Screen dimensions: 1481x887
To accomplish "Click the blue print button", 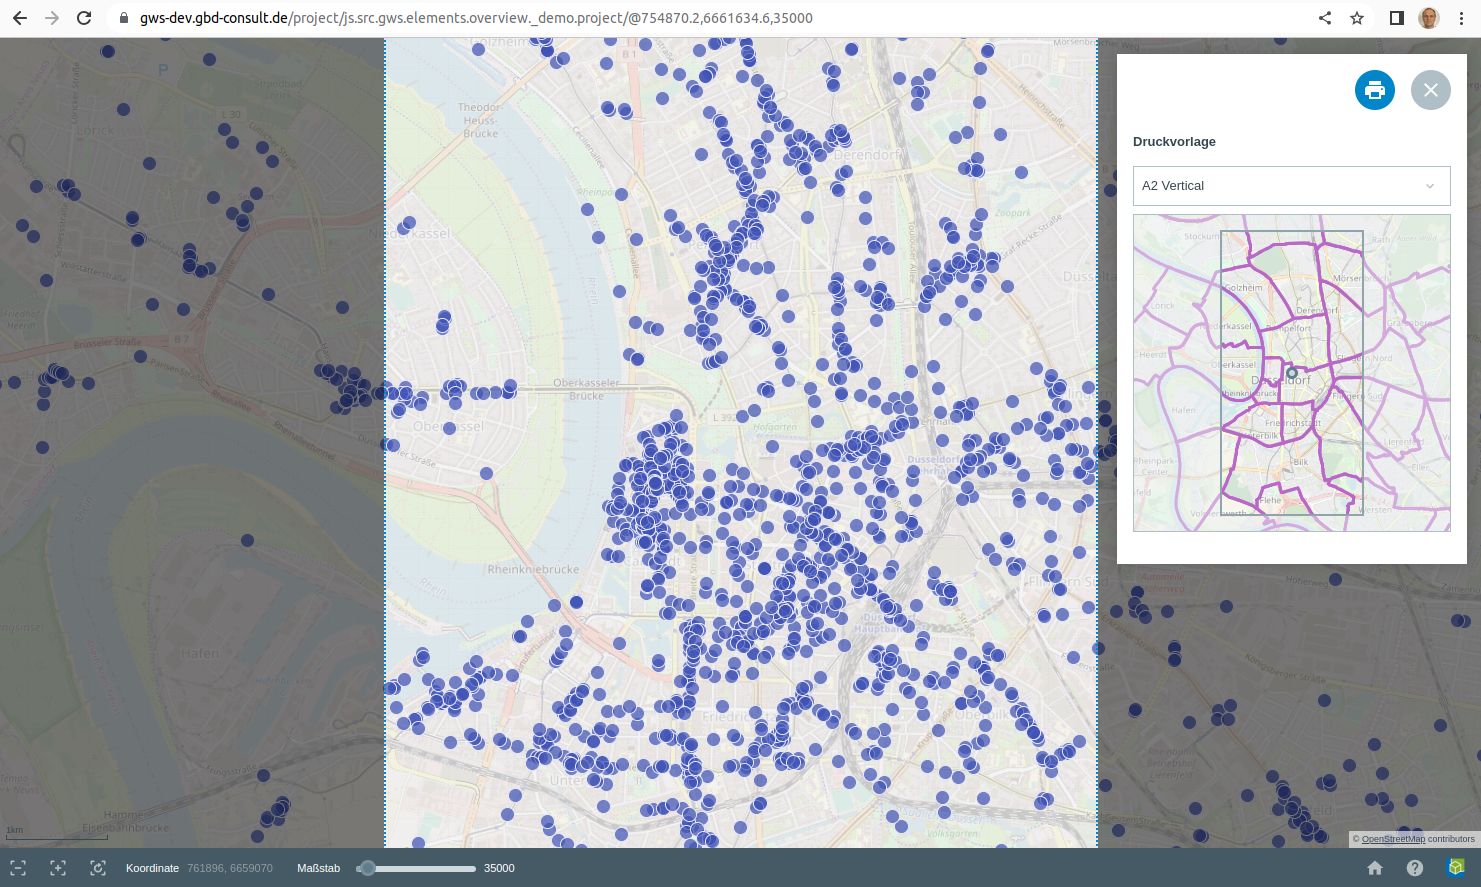I will 1374,90.
